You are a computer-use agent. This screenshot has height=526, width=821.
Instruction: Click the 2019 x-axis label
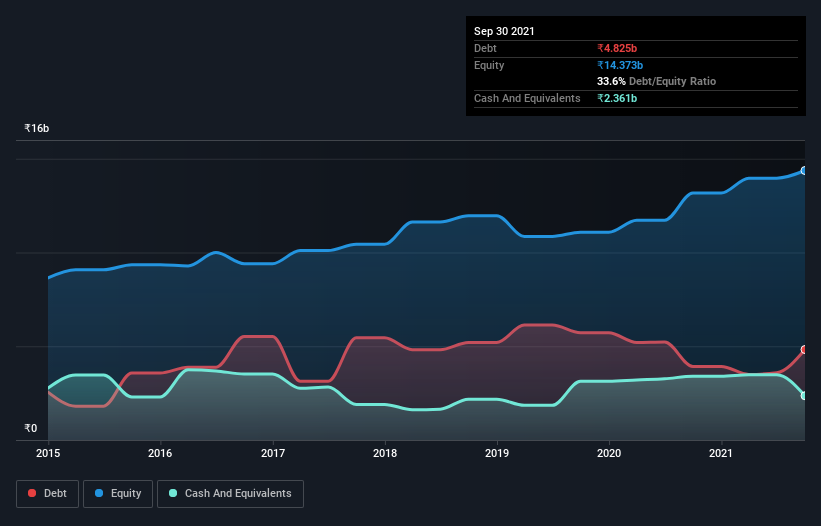497,453
